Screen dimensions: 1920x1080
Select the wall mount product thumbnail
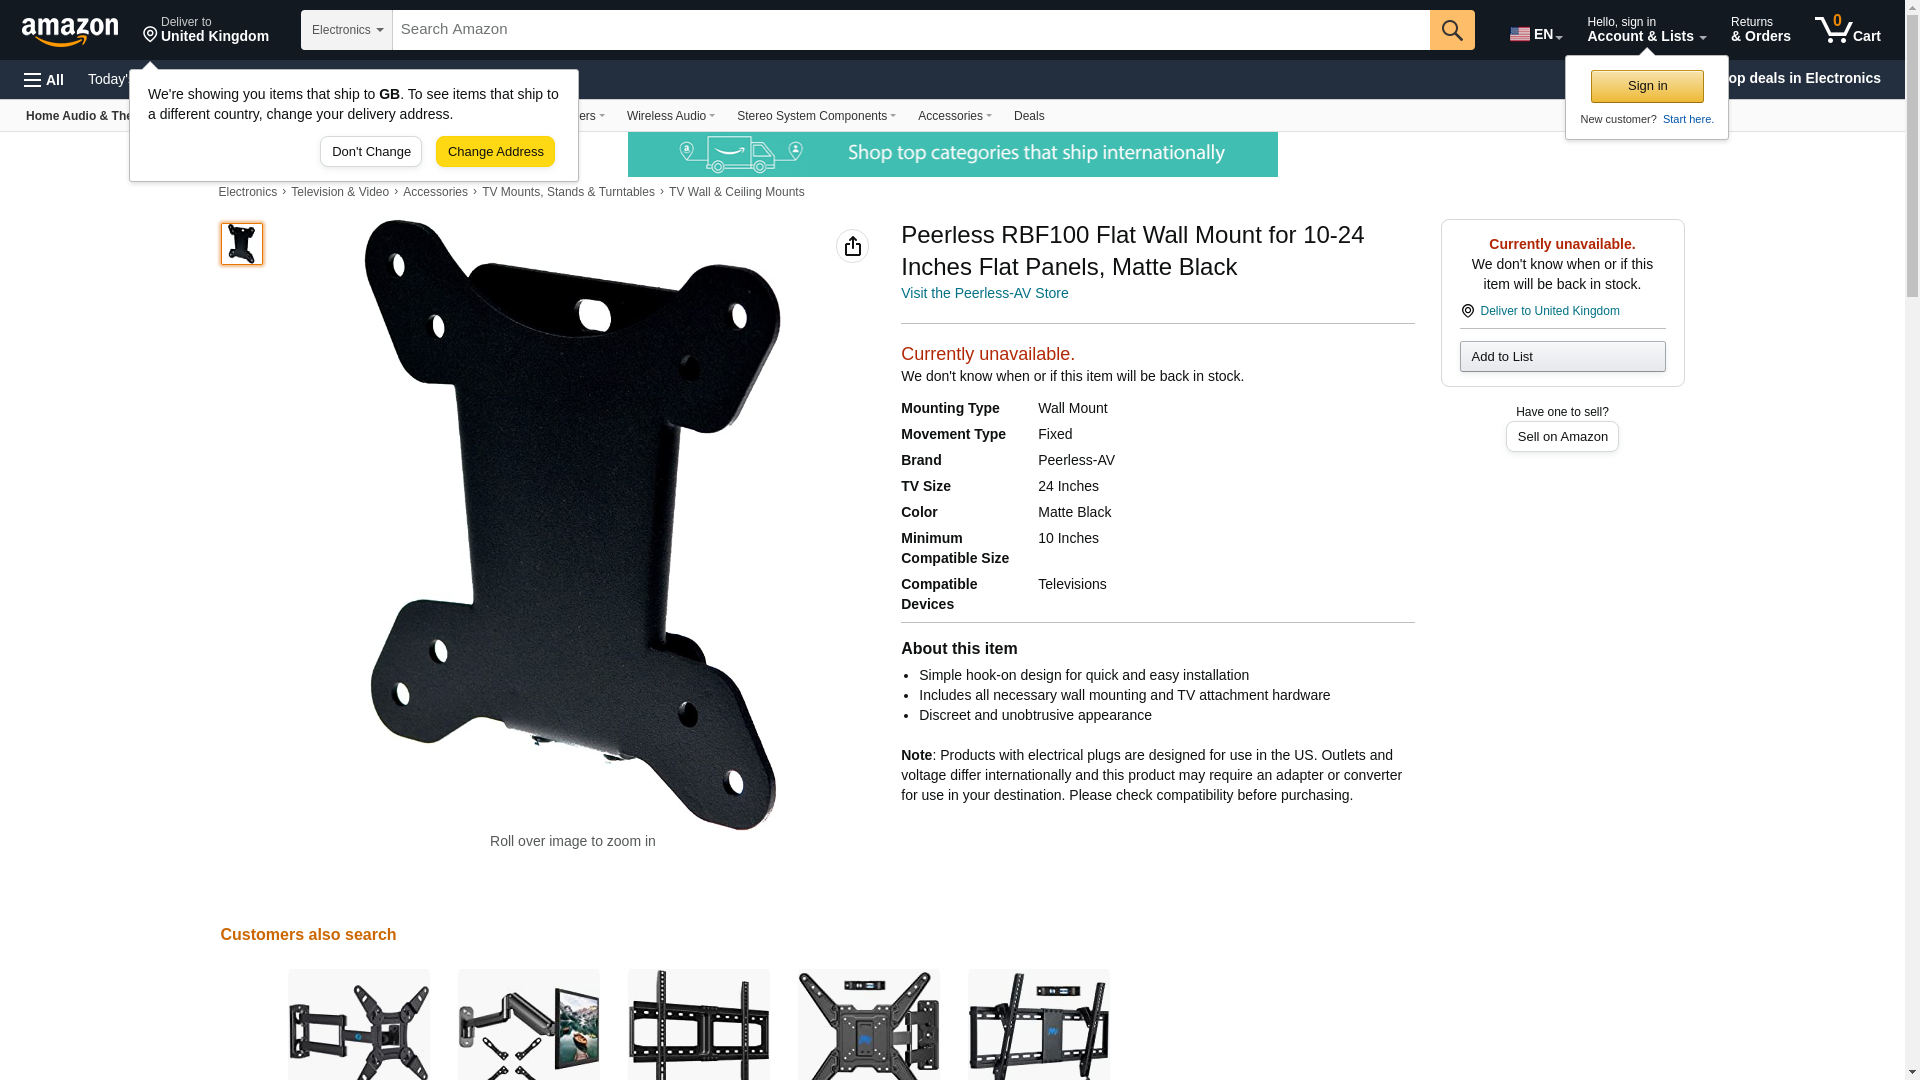242,244
